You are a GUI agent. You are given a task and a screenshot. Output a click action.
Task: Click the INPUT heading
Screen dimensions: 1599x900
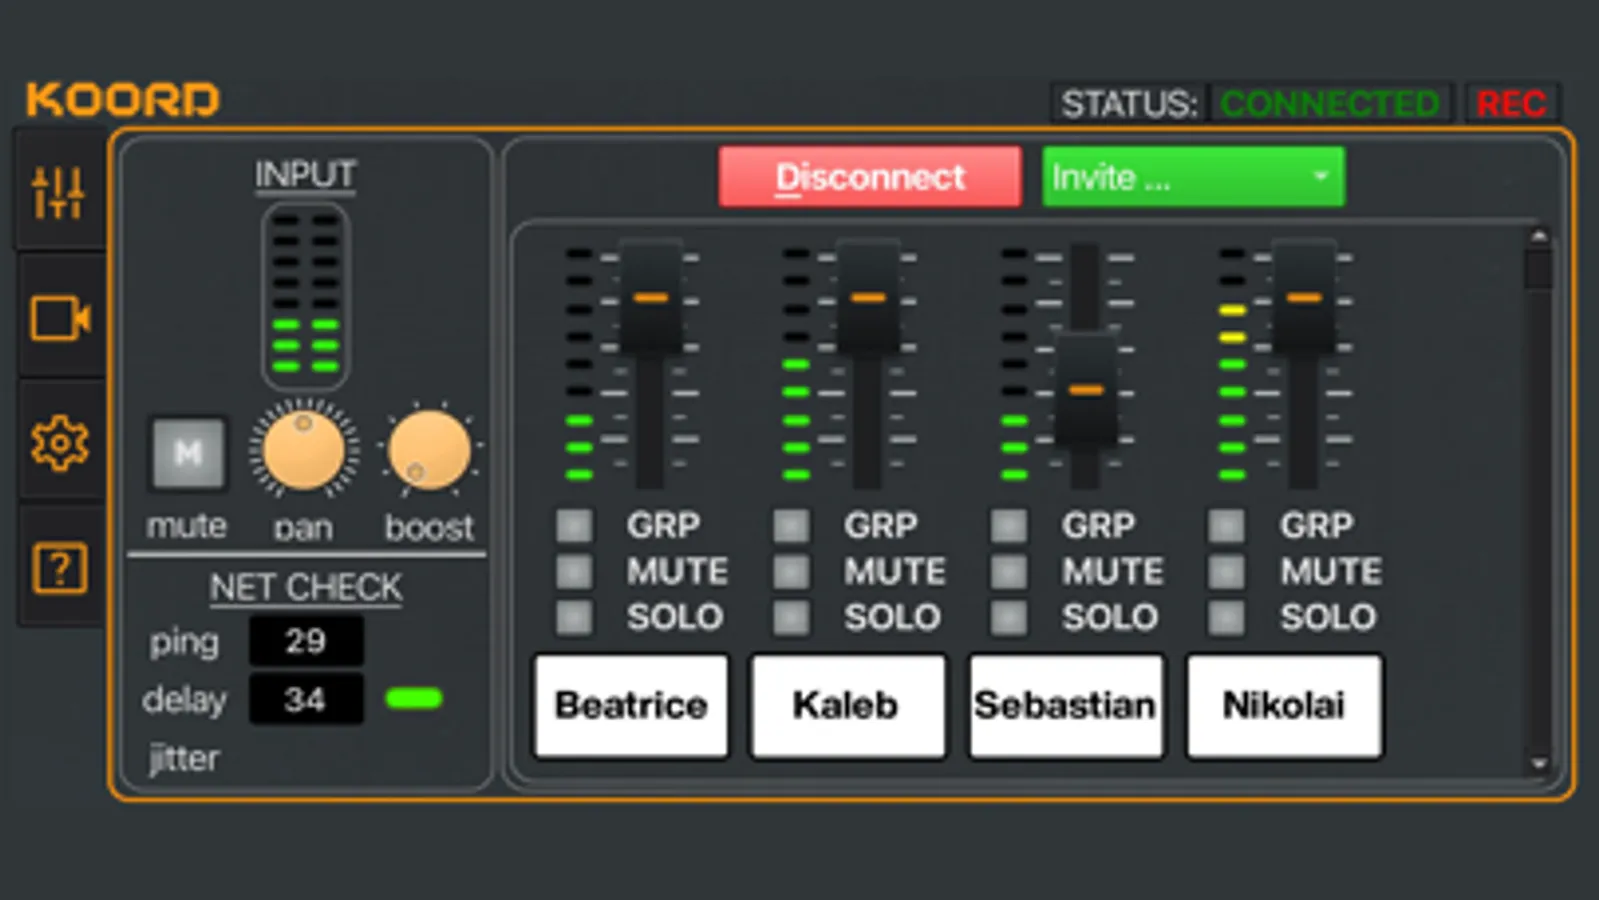click(x=305, y=174)
